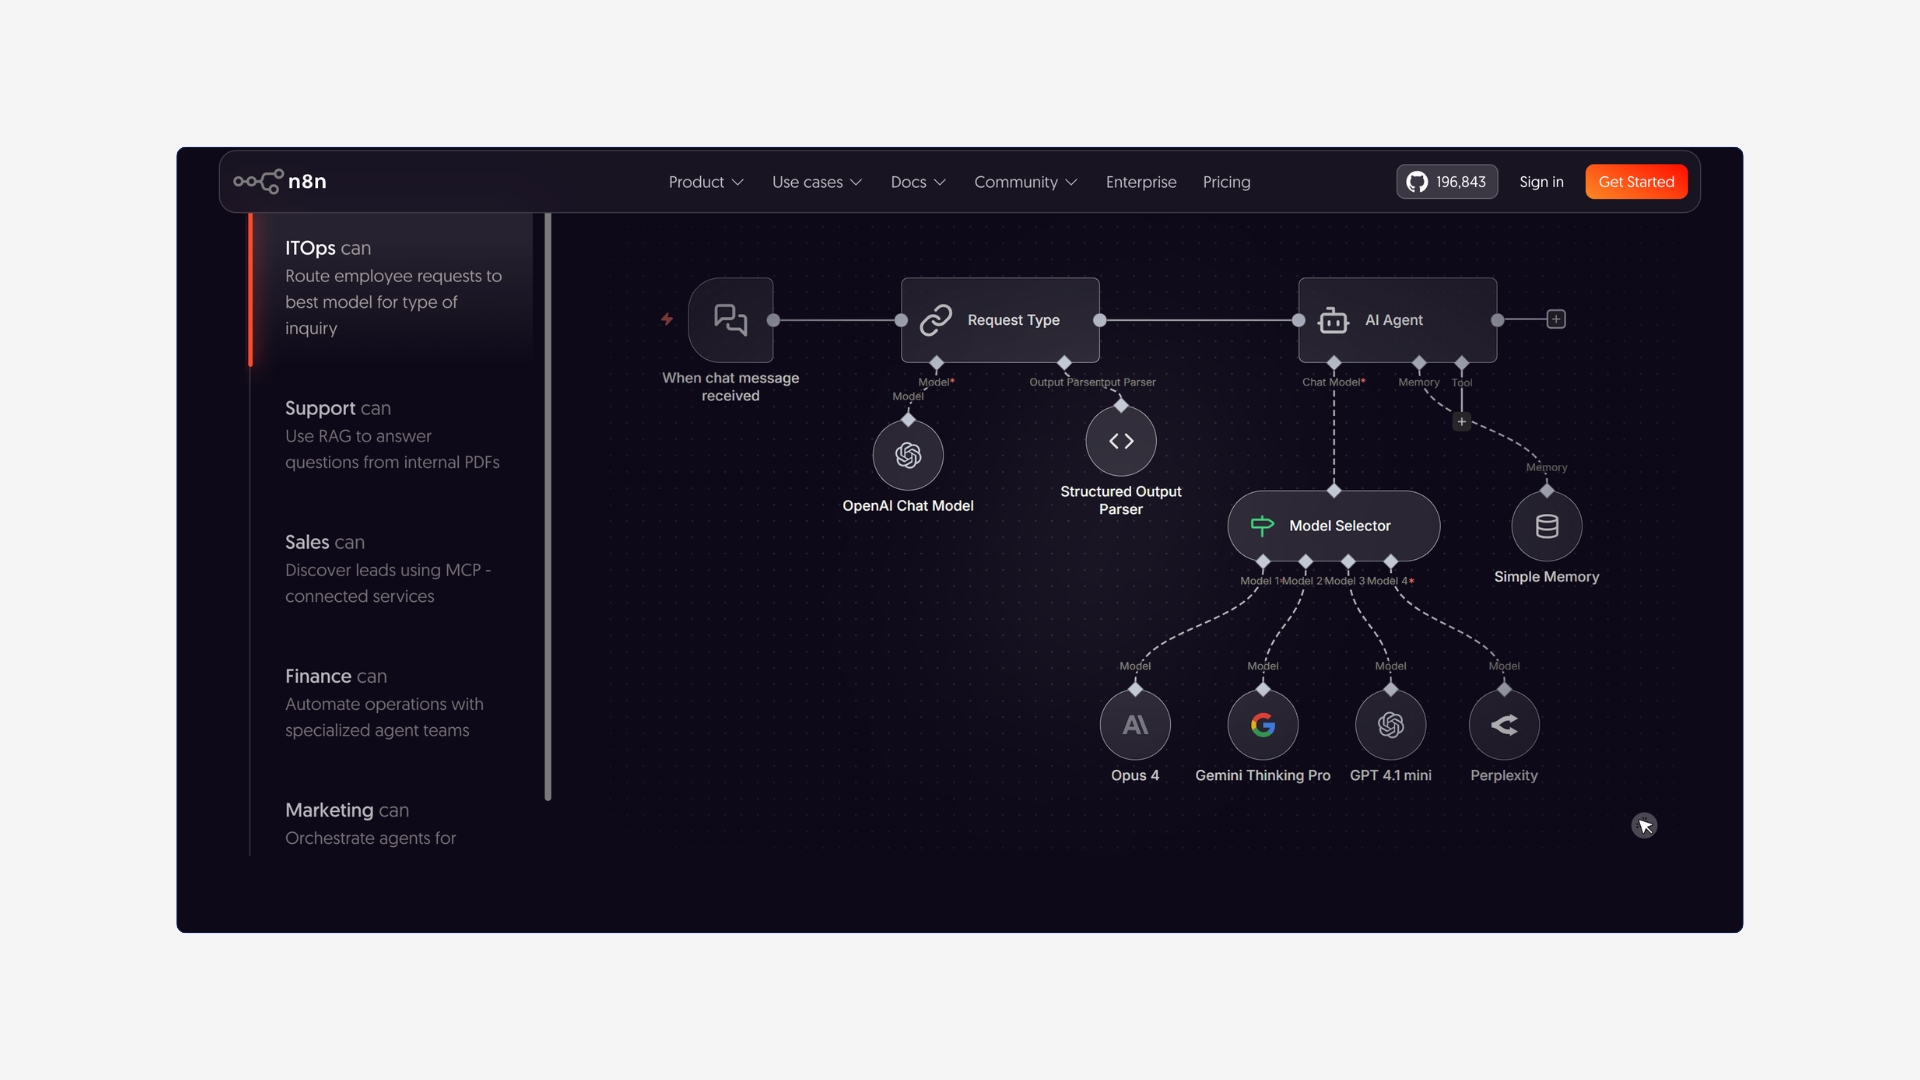Click the plus on the Tool connector

click(x=1462, y=422)
